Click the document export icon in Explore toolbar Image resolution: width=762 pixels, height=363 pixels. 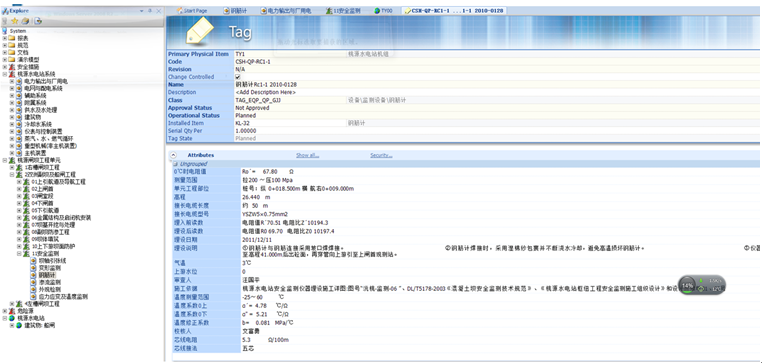tap(38, 21)
